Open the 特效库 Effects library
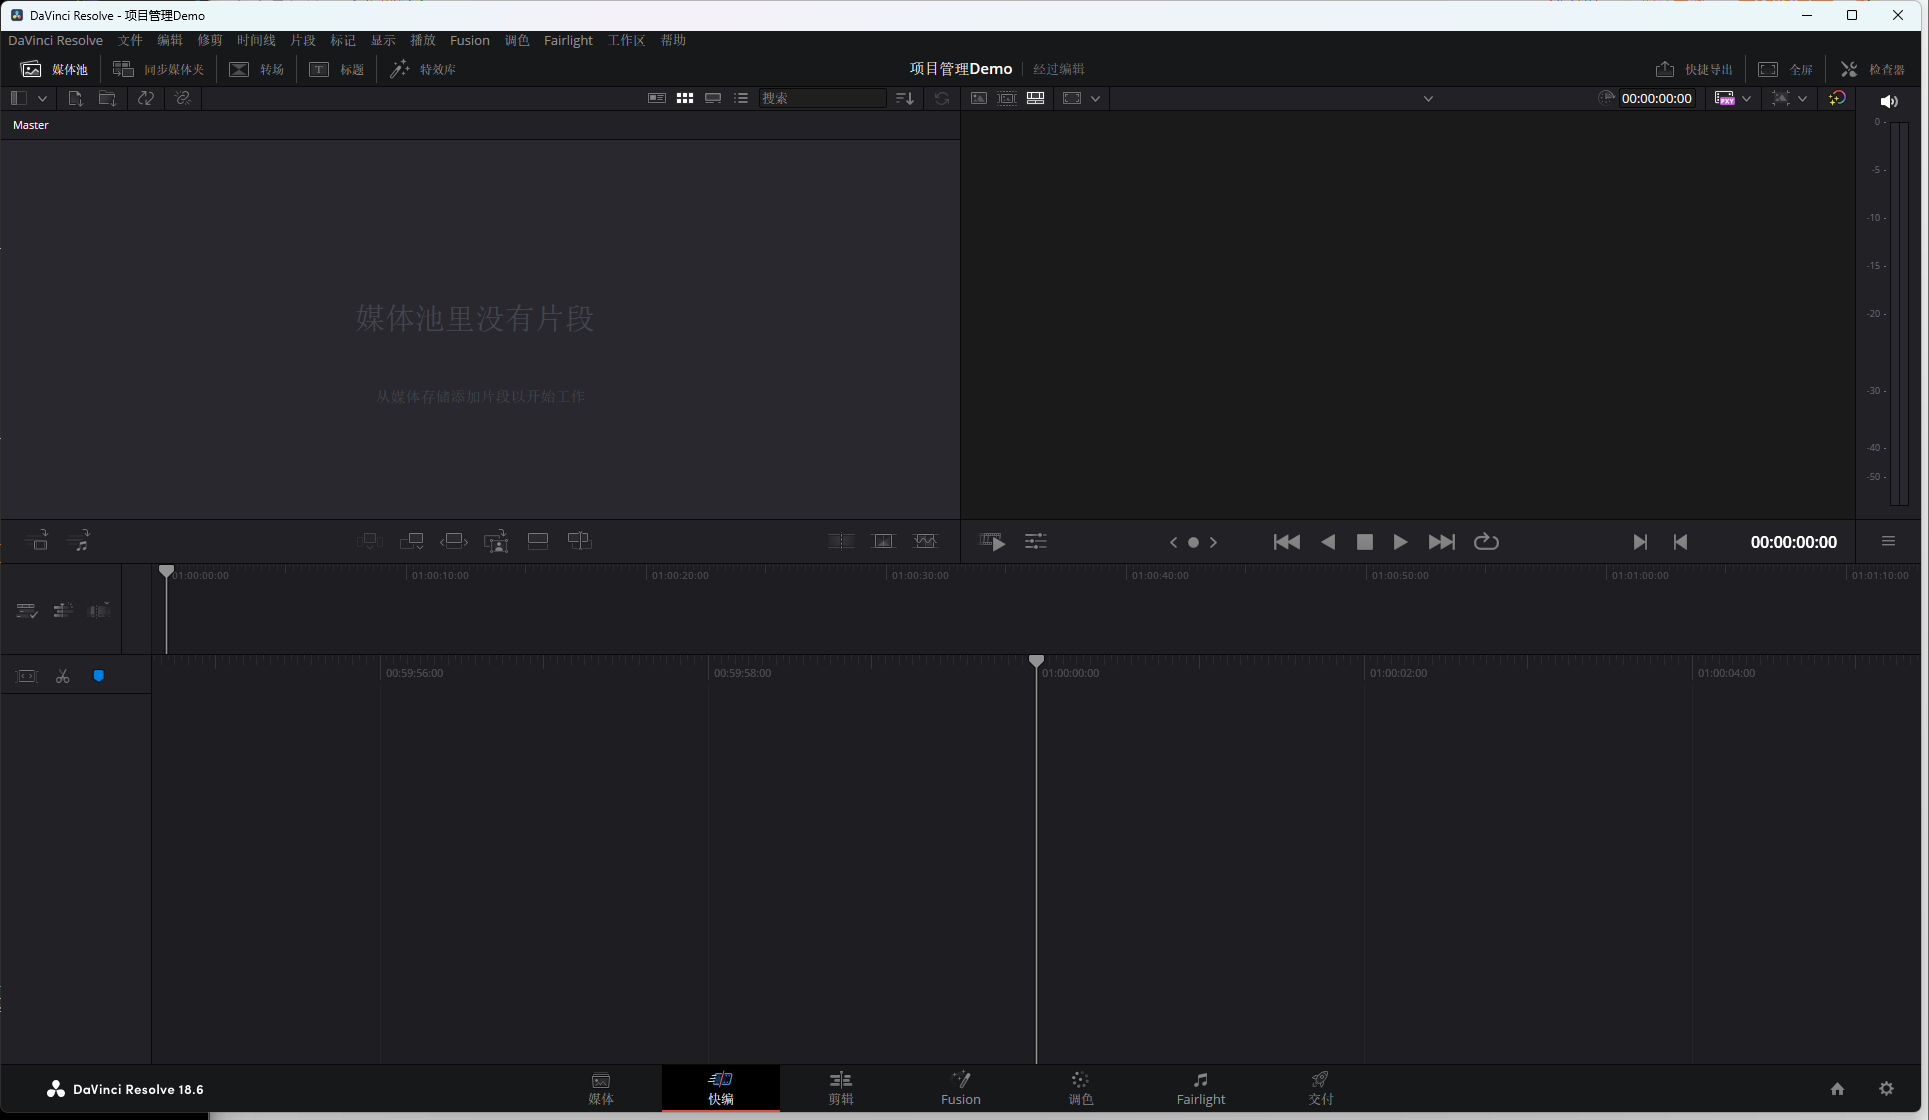 [423, 69]
